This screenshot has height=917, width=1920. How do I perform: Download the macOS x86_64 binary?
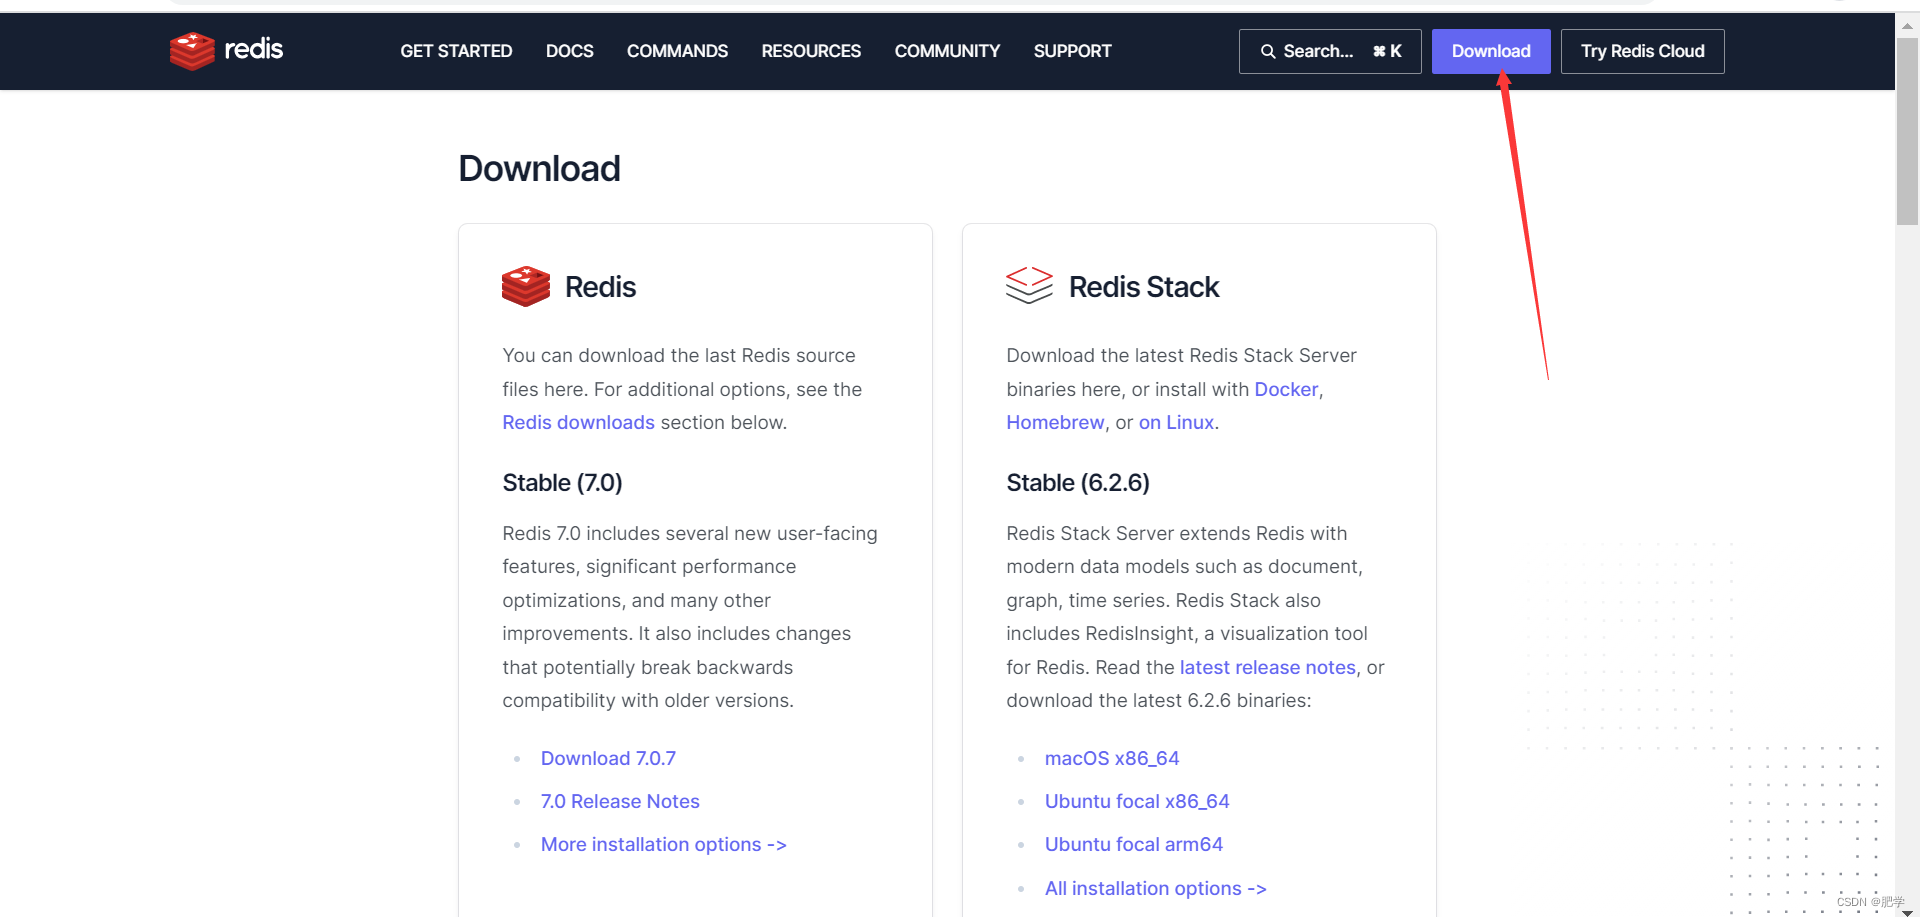1112,758
